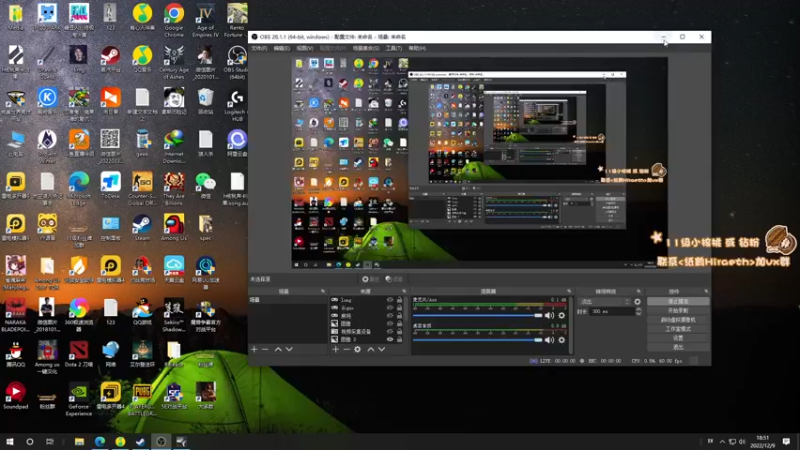Launch the Soundpad desktop shortcut
Viewport: 800px width, 450px height.
tap(15, 396)
